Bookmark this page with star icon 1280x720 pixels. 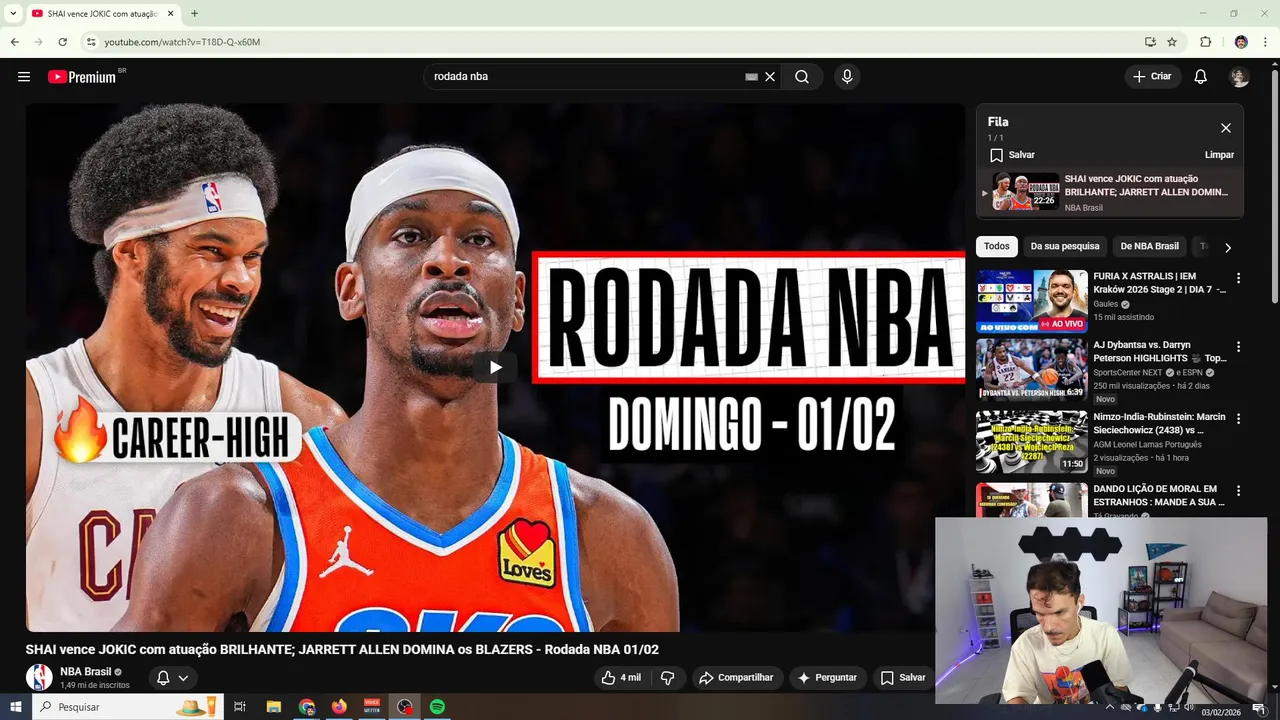pyautogui.click(x=1172, y=42)
